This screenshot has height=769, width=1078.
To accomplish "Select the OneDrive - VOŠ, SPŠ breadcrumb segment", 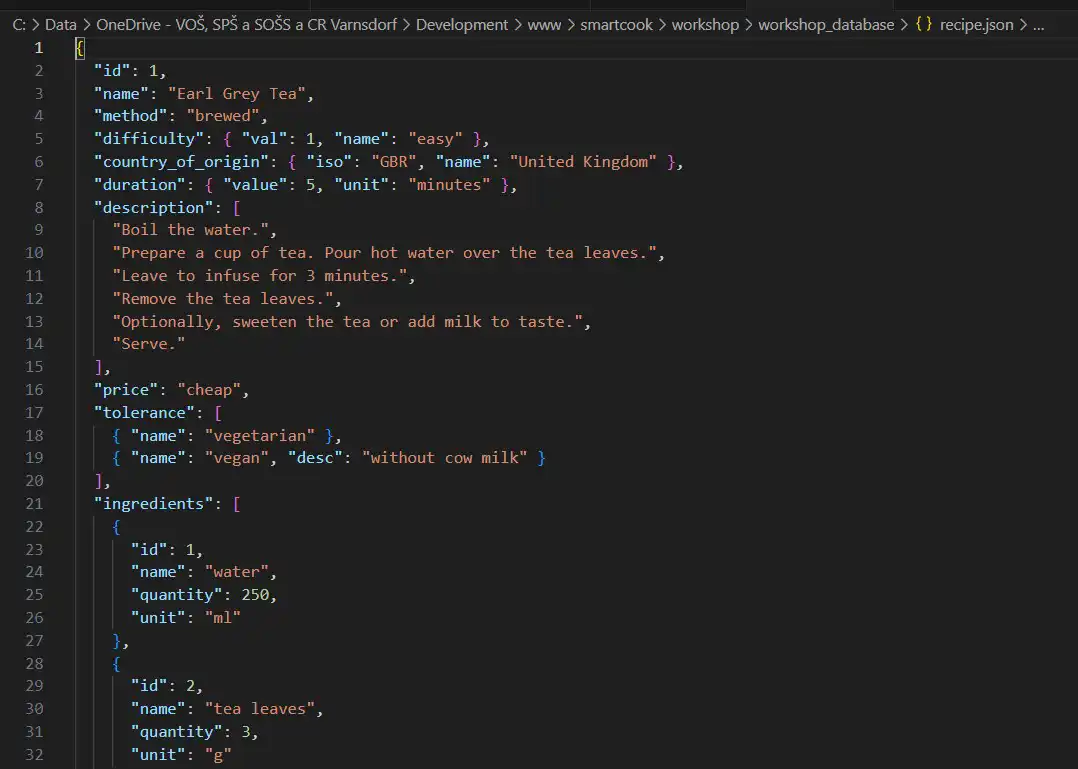I will [246, 25].
